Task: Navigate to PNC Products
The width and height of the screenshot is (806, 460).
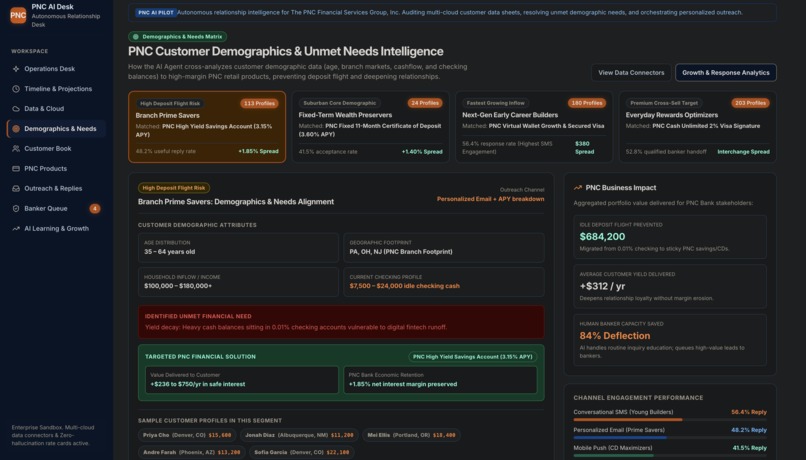Action: pyautogui.click(x=57, y=169)
